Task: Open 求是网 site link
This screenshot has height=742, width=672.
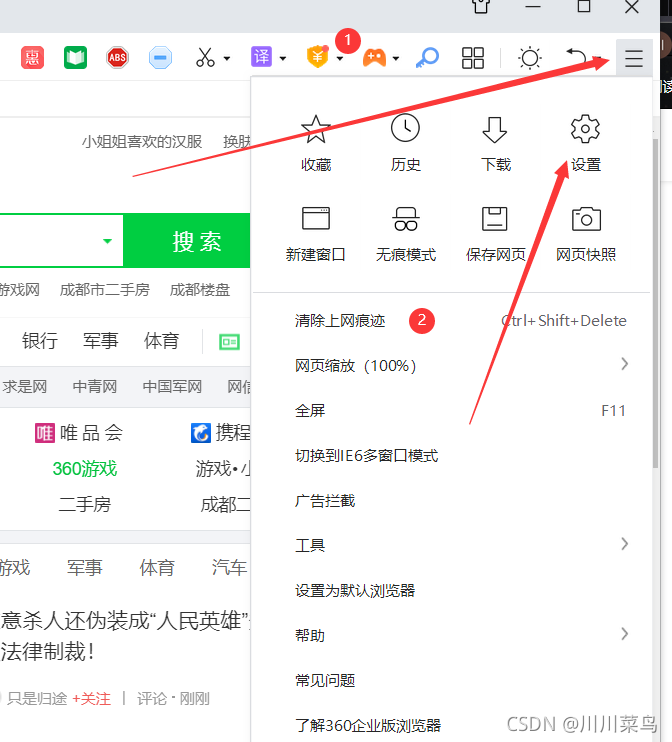Action: [24, 387]
